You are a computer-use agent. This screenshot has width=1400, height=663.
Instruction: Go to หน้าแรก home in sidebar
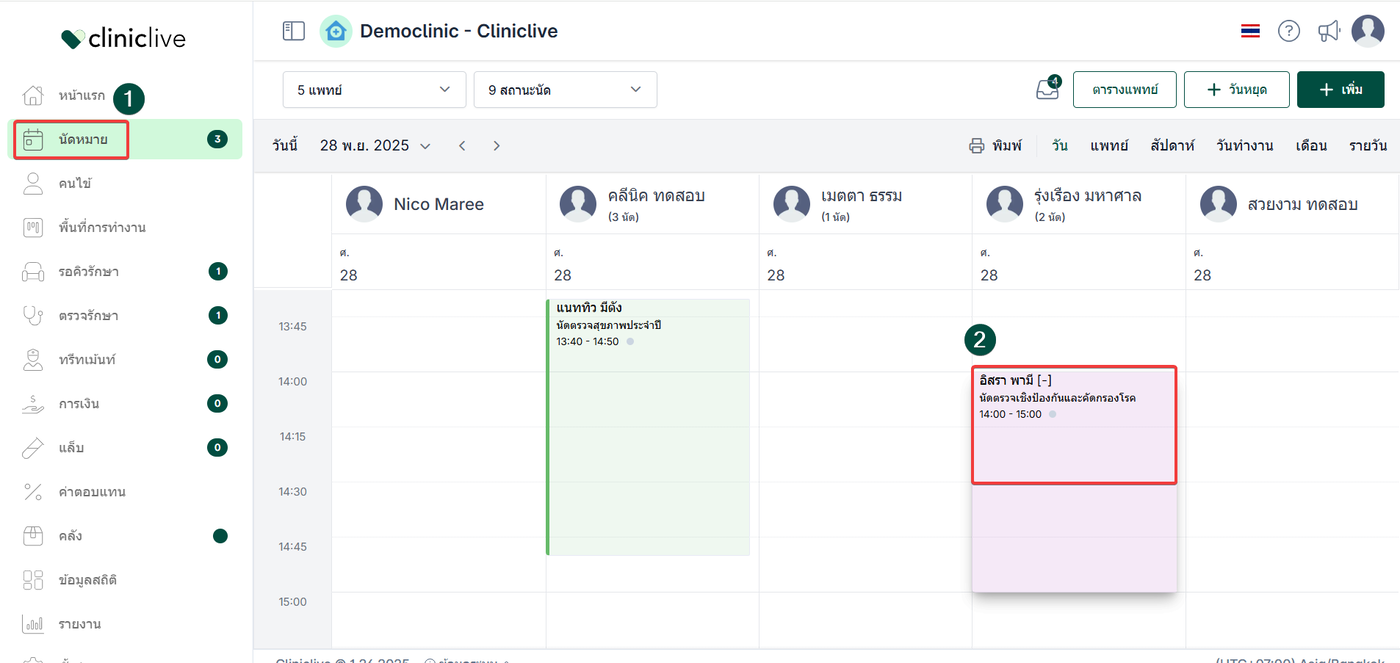coord(80,96)
